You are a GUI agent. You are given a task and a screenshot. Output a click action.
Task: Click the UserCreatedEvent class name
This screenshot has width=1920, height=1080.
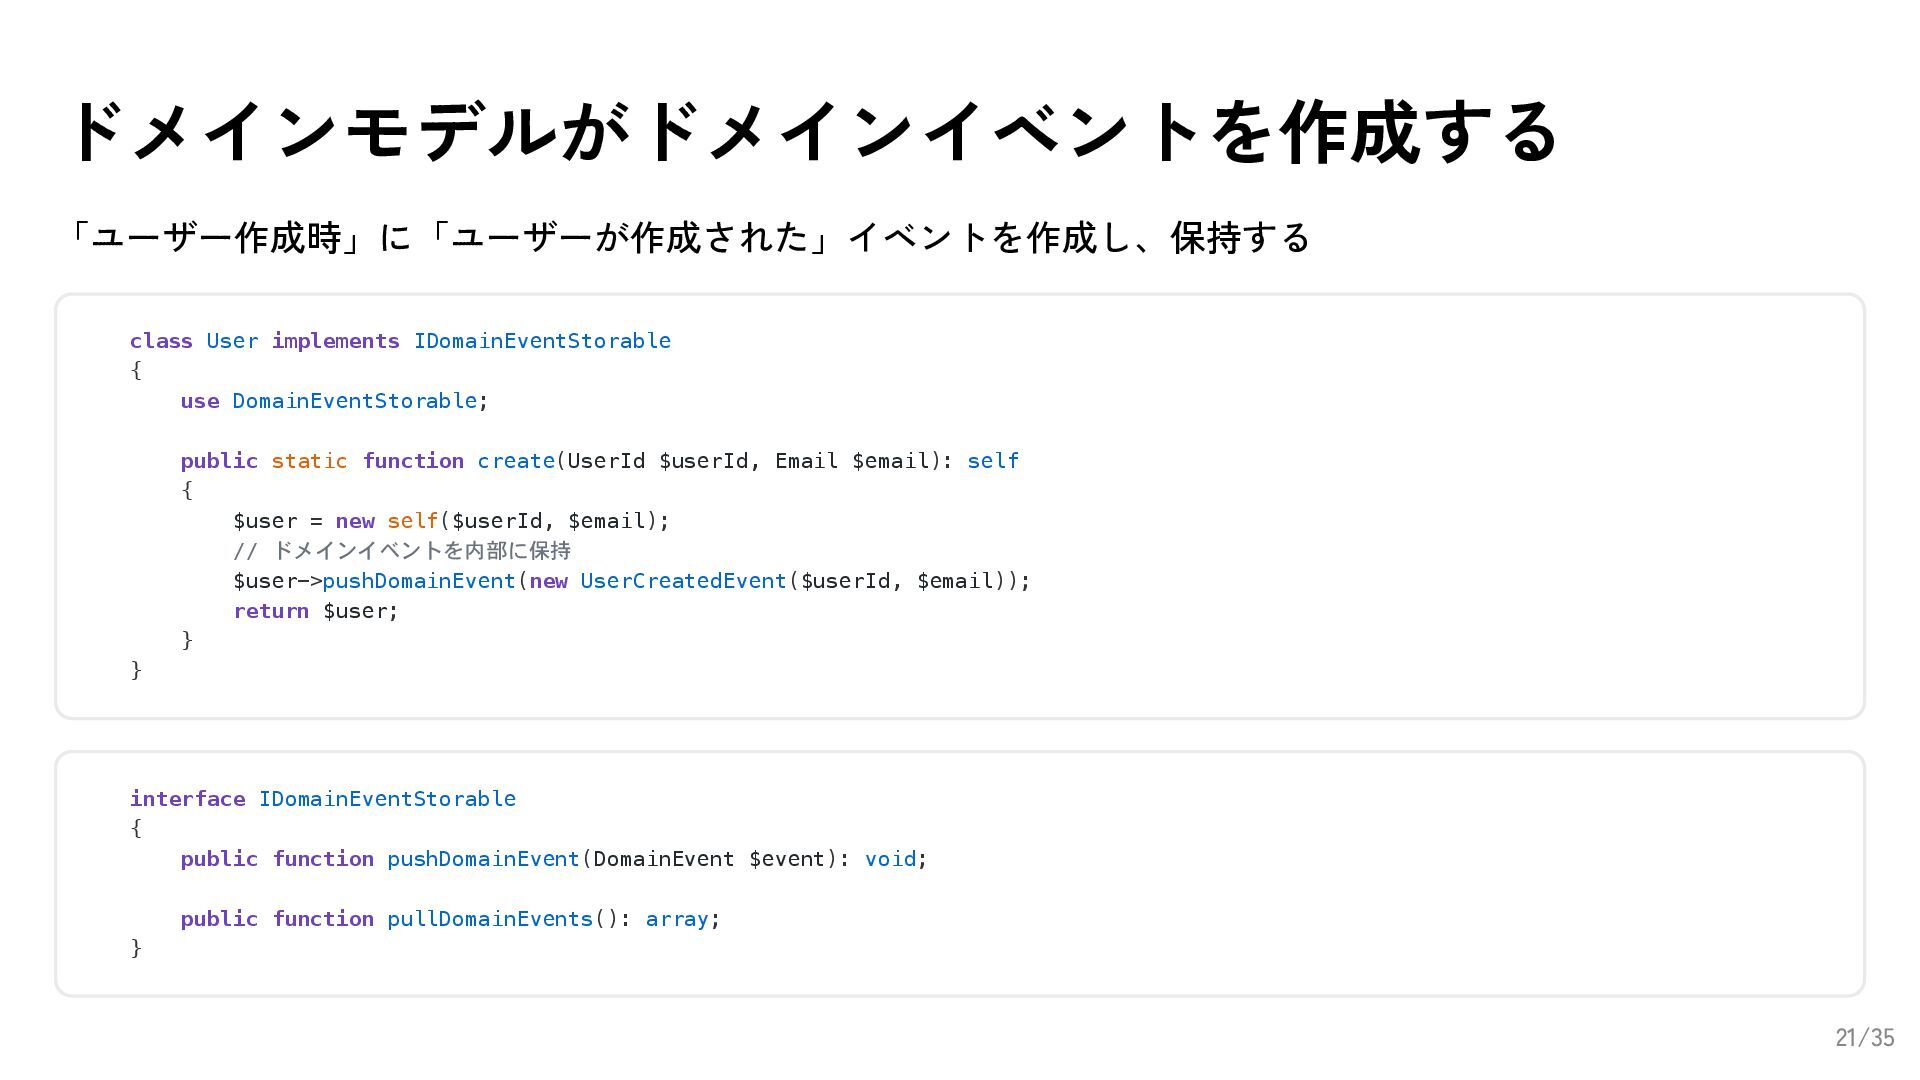pos(683,581)
